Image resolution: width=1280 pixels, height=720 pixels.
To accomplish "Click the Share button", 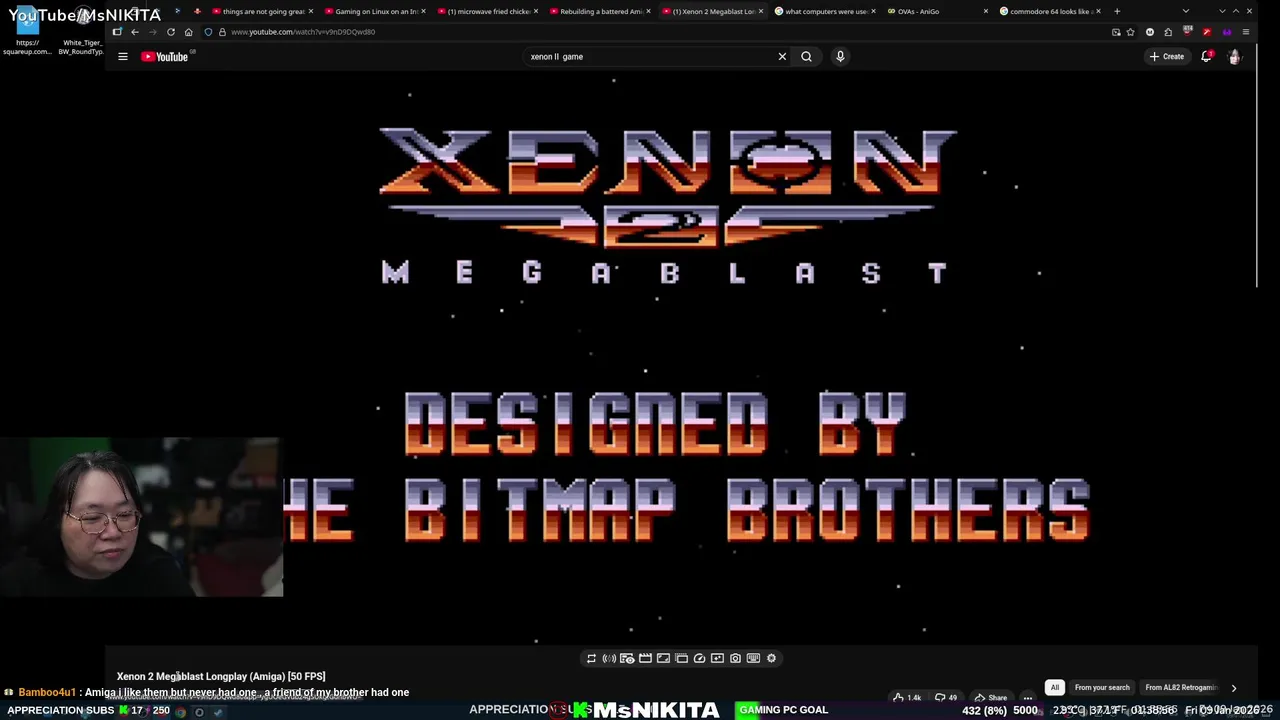I will click(991, 698).
